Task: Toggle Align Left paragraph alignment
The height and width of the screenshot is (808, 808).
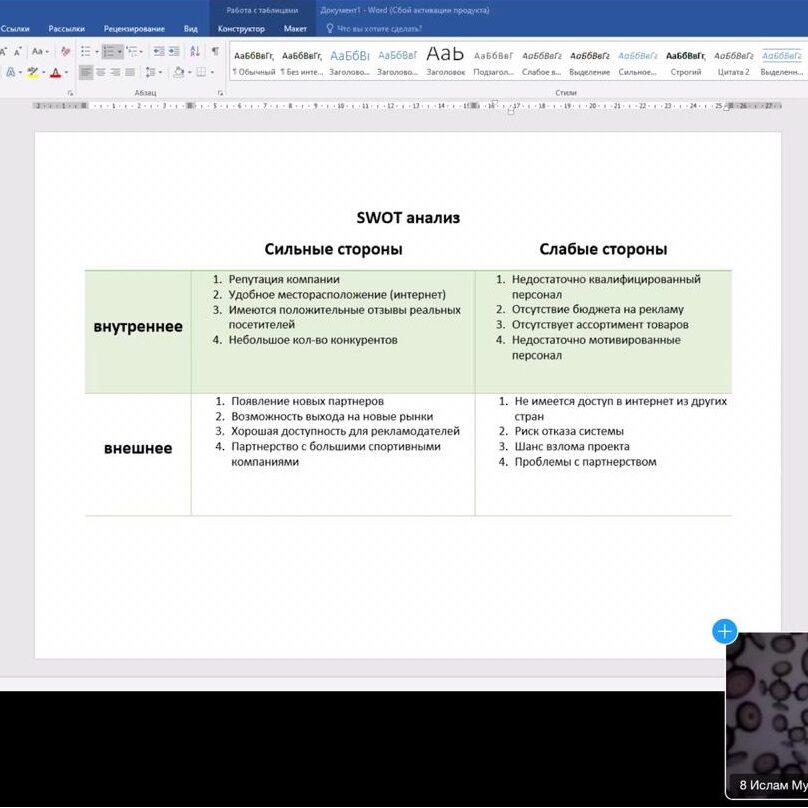Action: point(86,72)
